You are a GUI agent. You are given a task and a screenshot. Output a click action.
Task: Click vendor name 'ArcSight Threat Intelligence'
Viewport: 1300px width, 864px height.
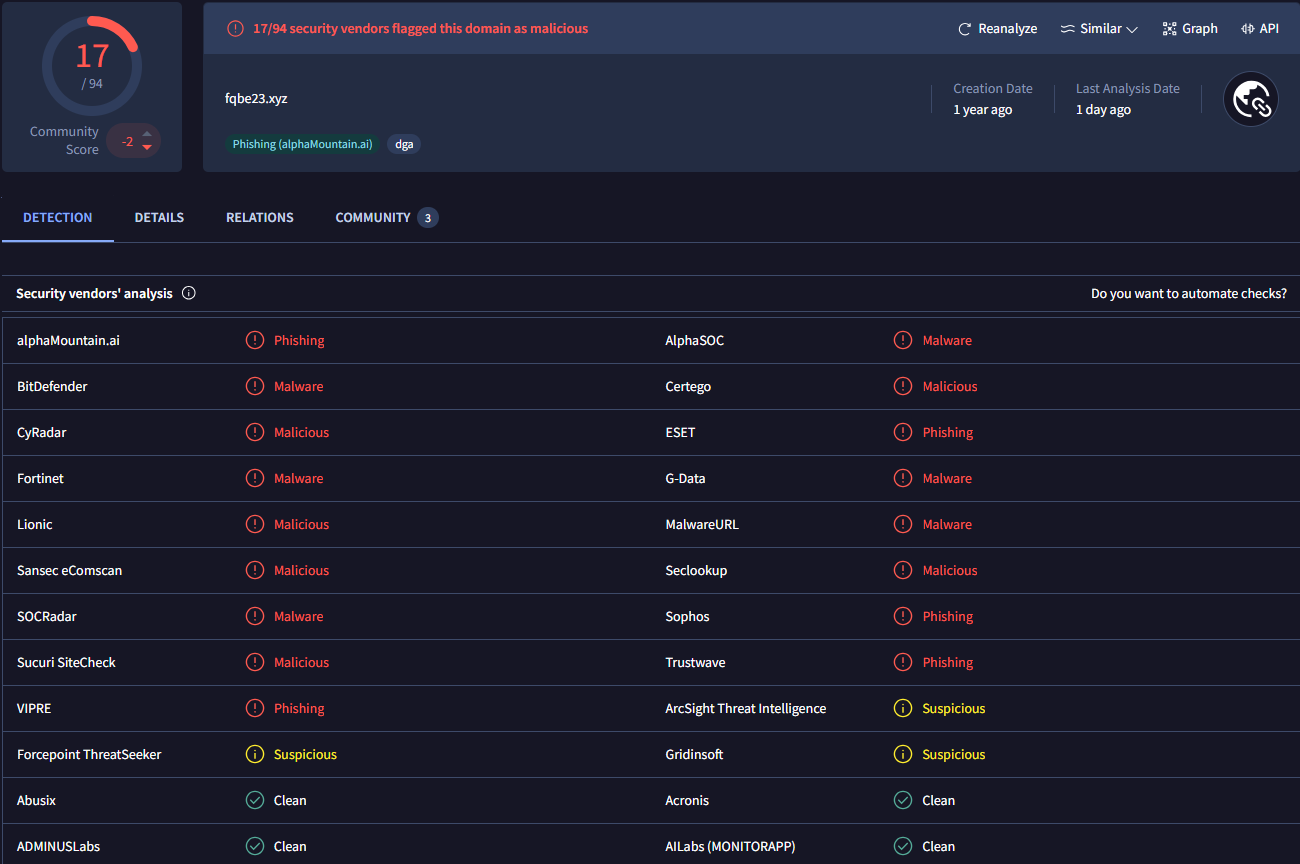pyautogui.click(x=746, y=708)
